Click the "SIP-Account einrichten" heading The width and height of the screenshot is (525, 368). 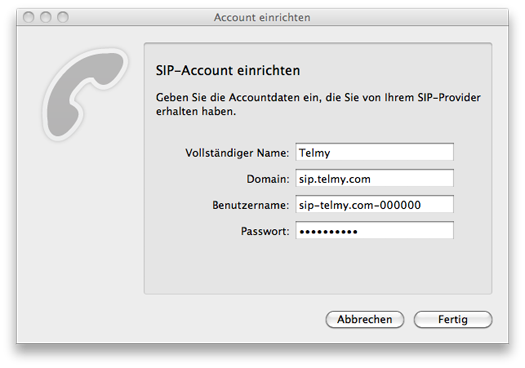coord(228,71)
